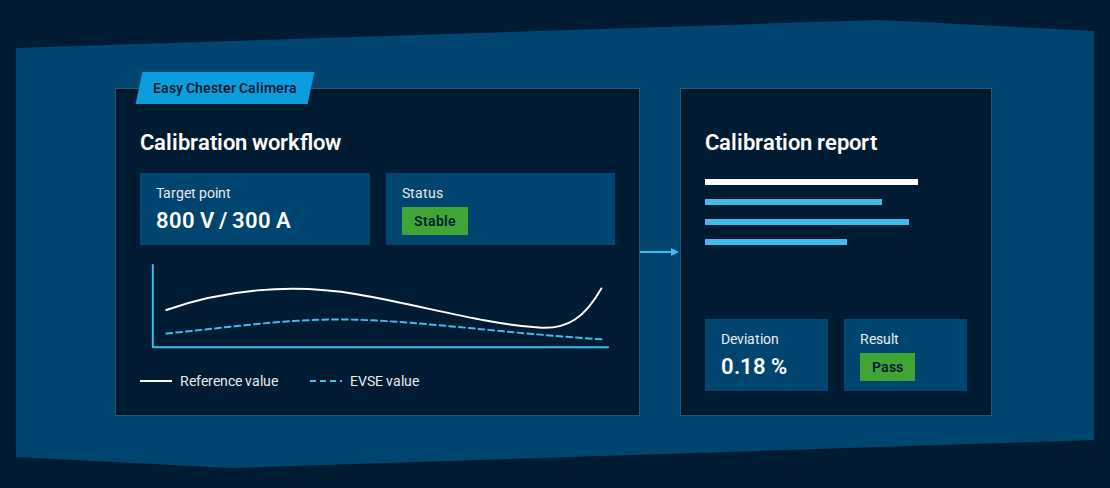This screenshot has height=488, width=1110.
Task: Click the green Stable status badge
Action: click(435, 221)
